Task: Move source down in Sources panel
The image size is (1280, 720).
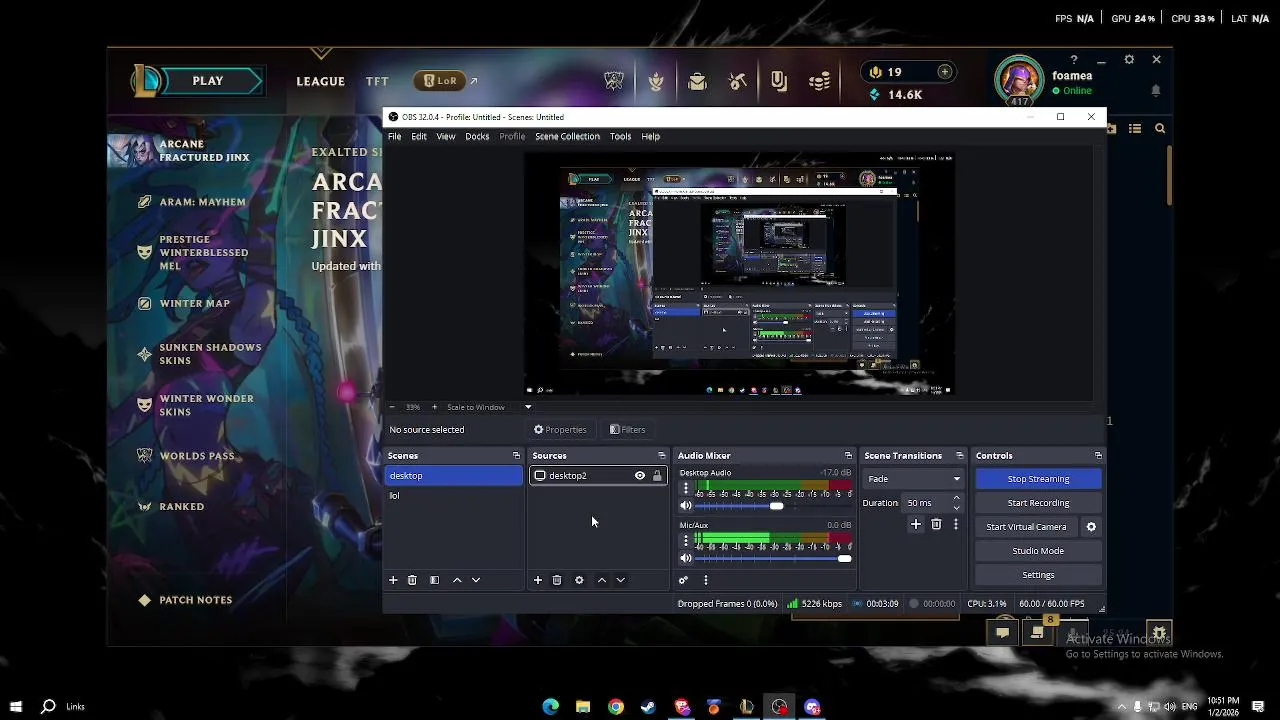Action: [621, 580]
